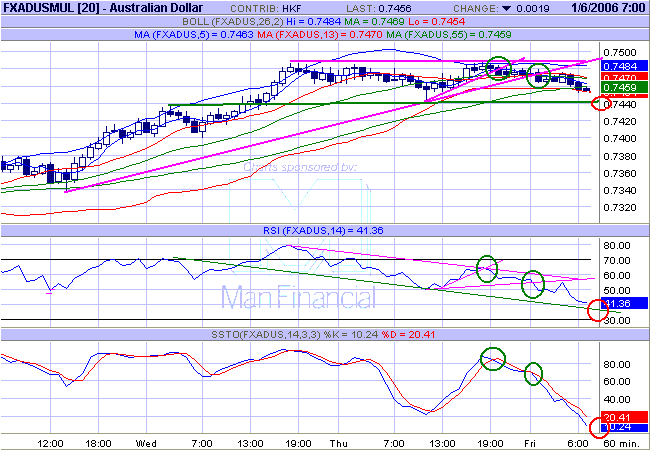Click the "0.7500" price axis label
The width and height of the screenshot is (650, 450).
coord(619,53)
